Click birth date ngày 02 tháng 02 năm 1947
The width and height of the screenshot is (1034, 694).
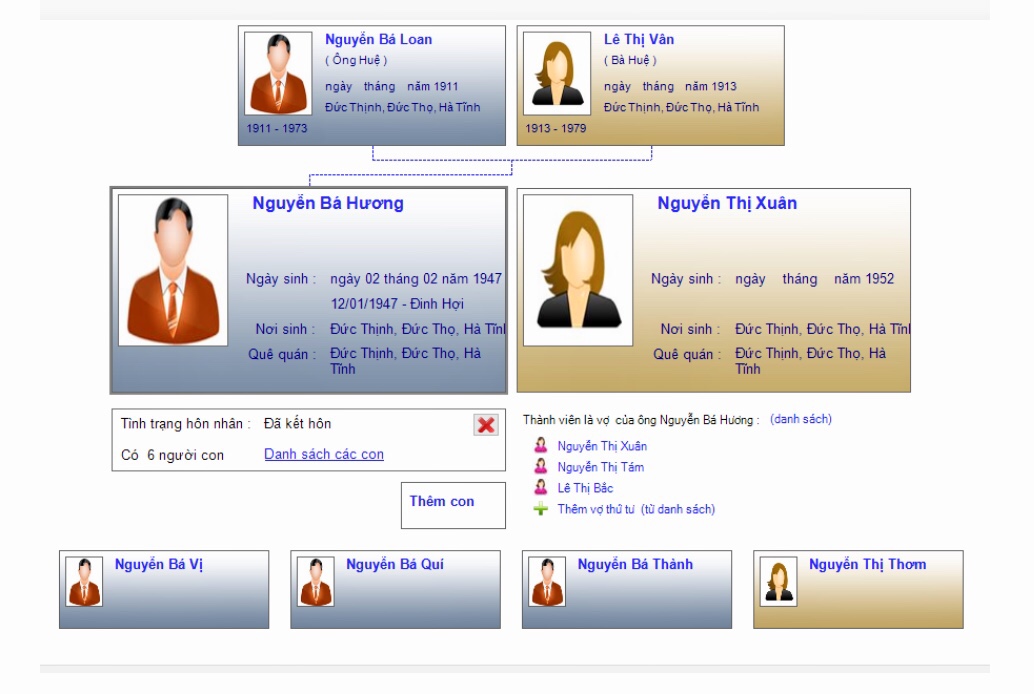(416, 279)
